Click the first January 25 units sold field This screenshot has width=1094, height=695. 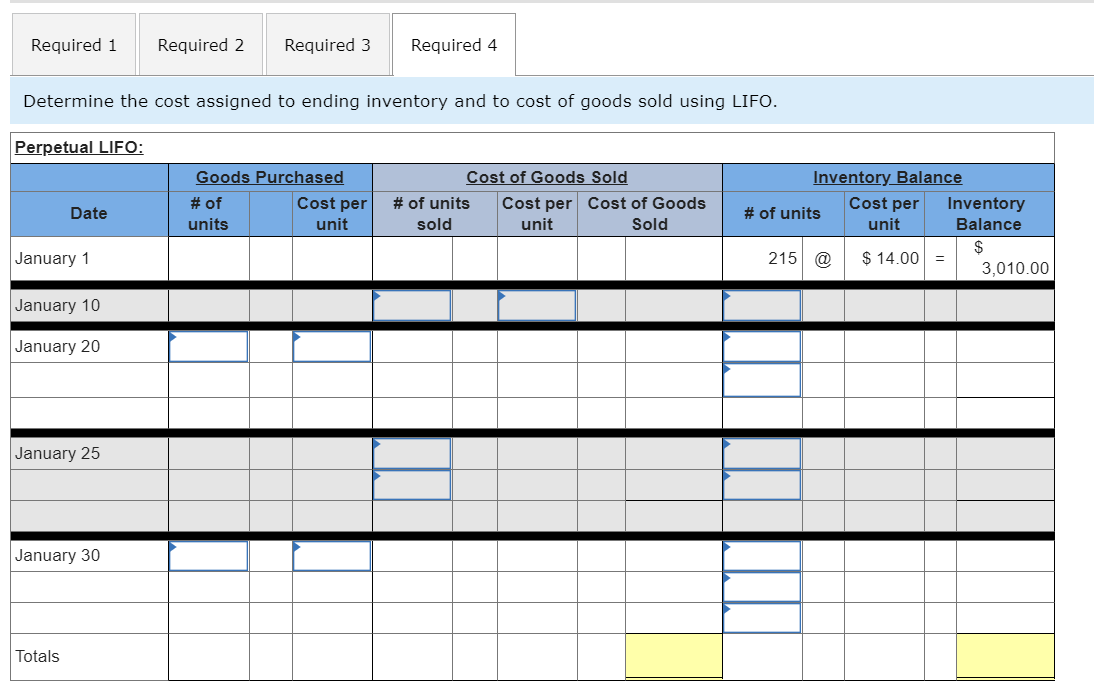[412, 453]
